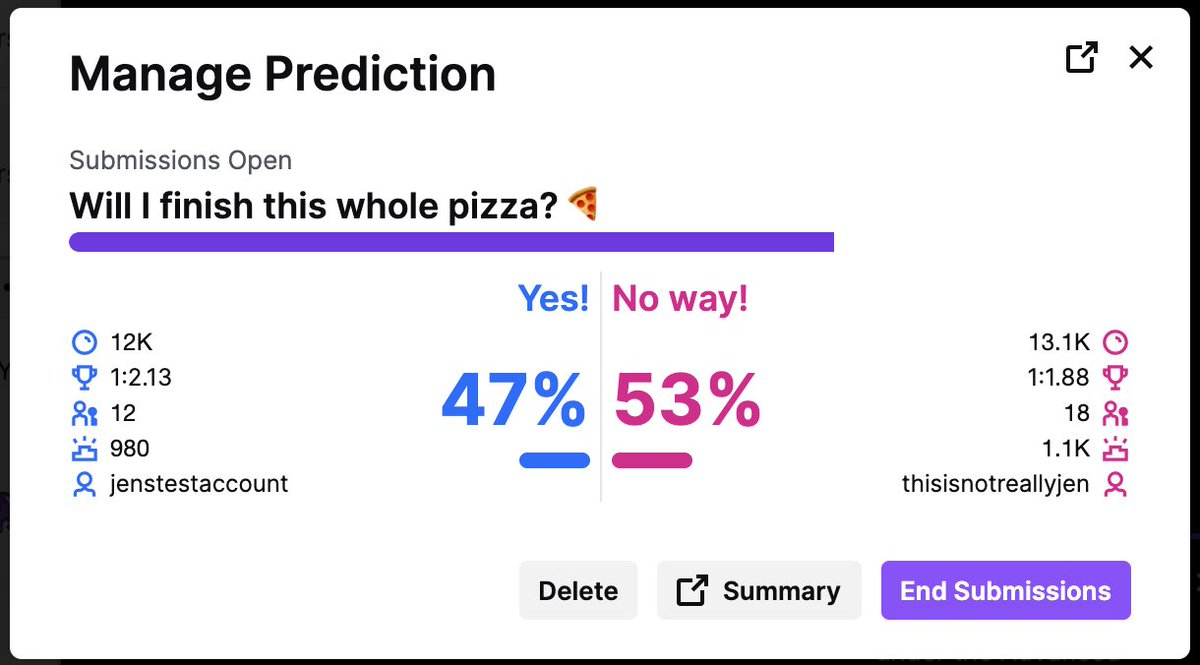Click the pink trophy odds icon
The width and height of the screenshot is (1200, 665).
1114,378
